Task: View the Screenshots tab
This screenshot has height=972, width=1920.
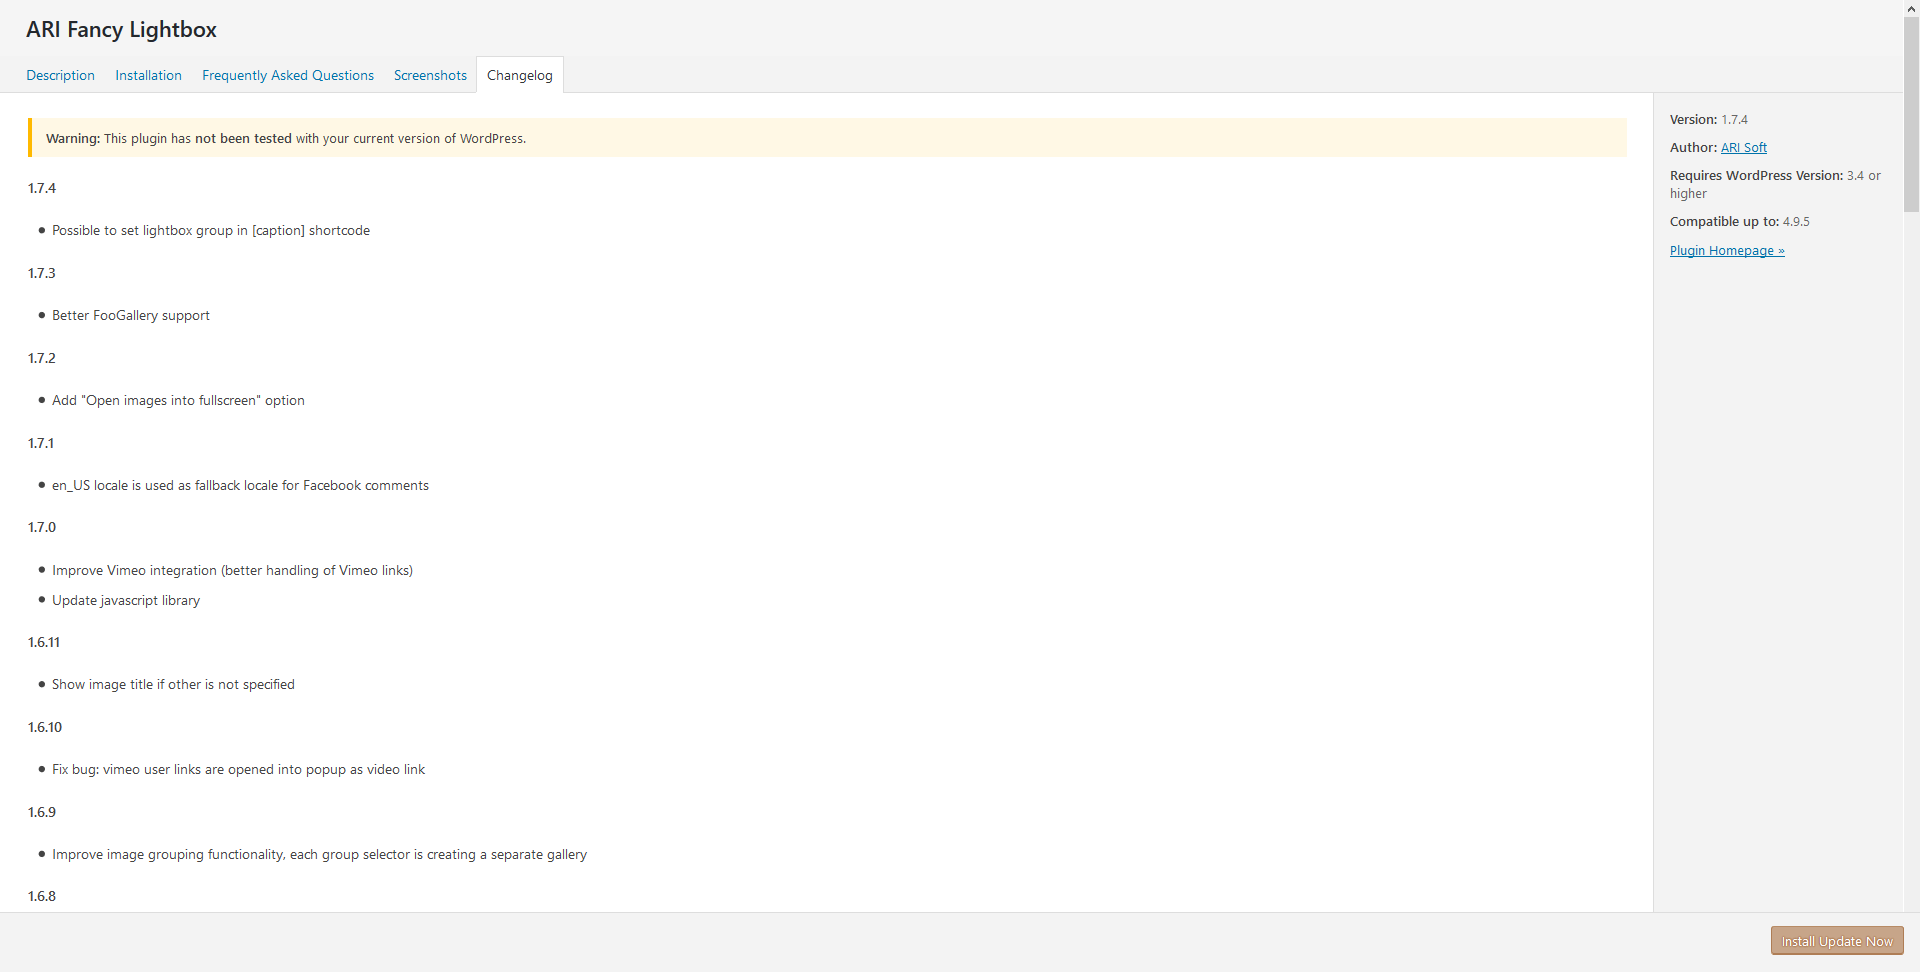Action: (x=430, y=75)
